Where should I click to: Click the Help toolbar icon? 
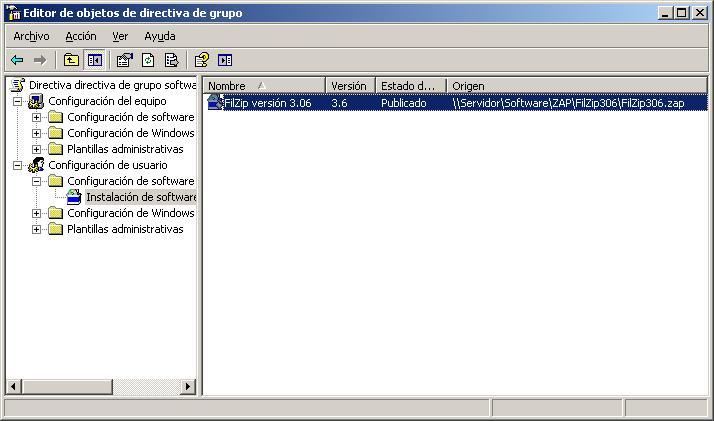(201, 60)
